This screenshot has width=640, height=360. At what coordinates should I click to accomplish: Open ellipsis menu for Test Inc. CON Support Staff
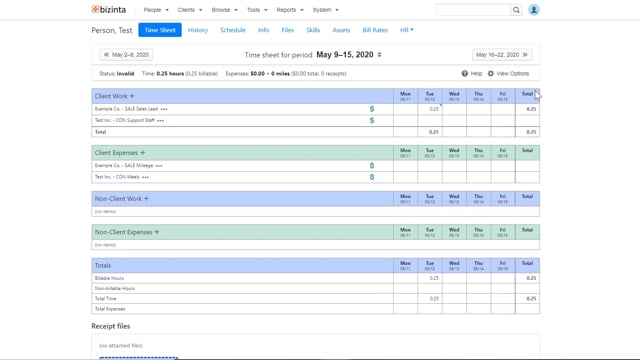pyautogui.click(x=160, y=121)
